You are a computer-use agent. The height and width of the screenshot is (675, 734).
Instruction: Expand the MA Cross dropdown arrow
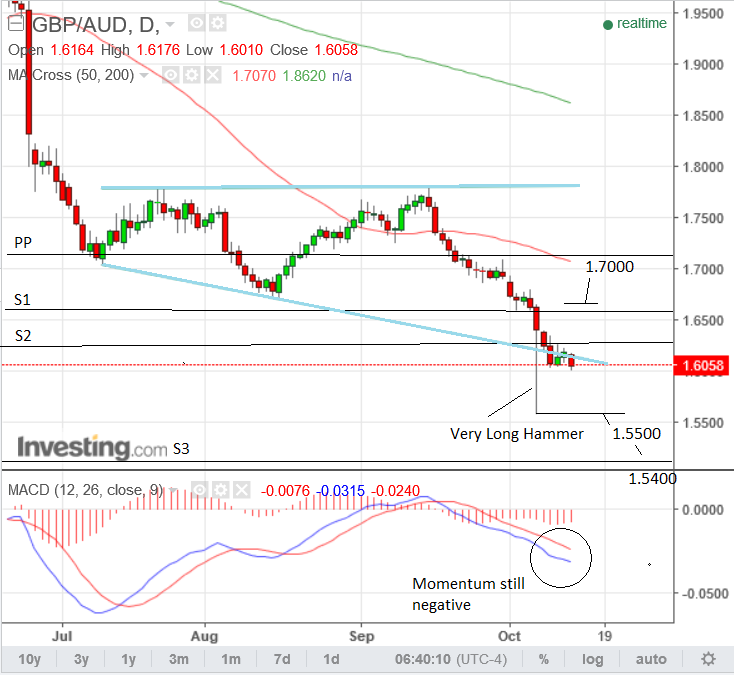tap(144, 75)
